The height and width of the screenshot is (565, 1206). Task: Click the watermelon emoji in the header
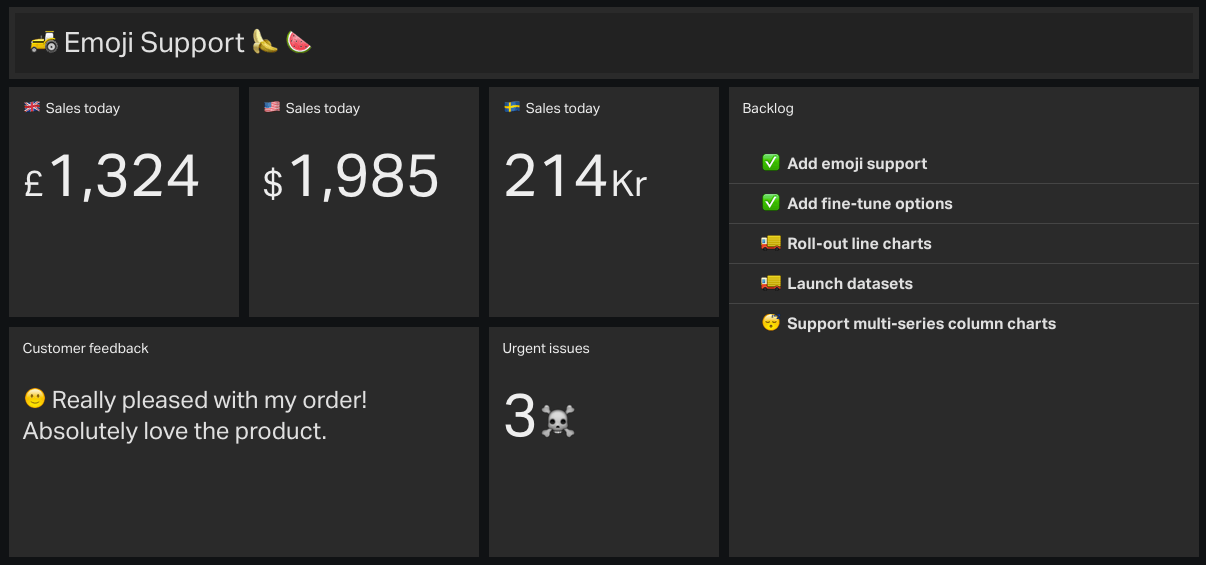(x=298, y=42)
